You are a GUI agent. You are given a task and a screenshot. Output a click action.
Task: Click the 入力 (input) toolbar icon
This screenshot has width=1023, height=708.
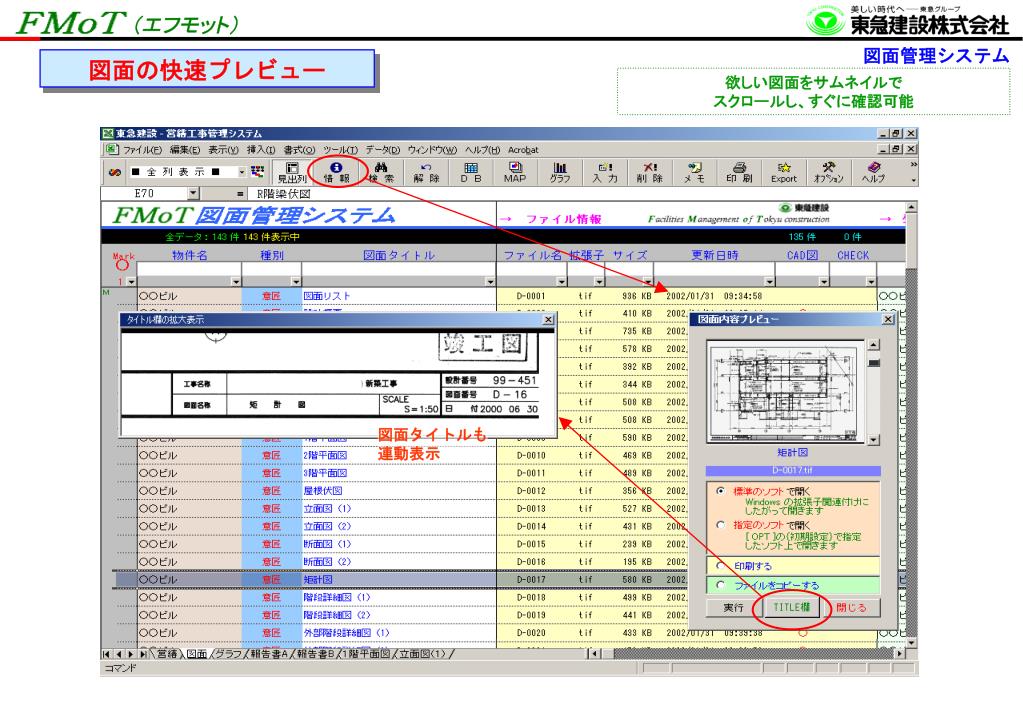tap(605, 172)
